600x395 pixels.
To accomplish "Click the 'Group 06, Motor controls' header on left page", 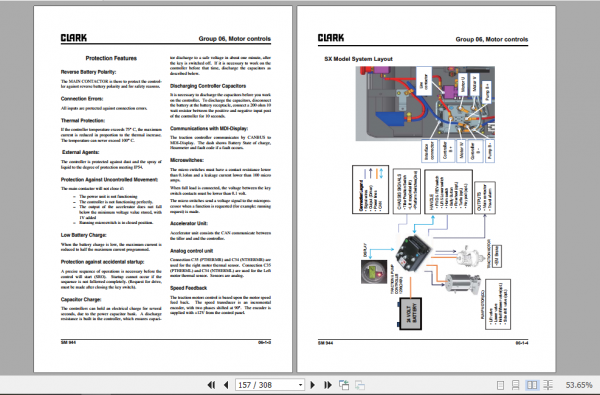I will [x=235, y=39].
